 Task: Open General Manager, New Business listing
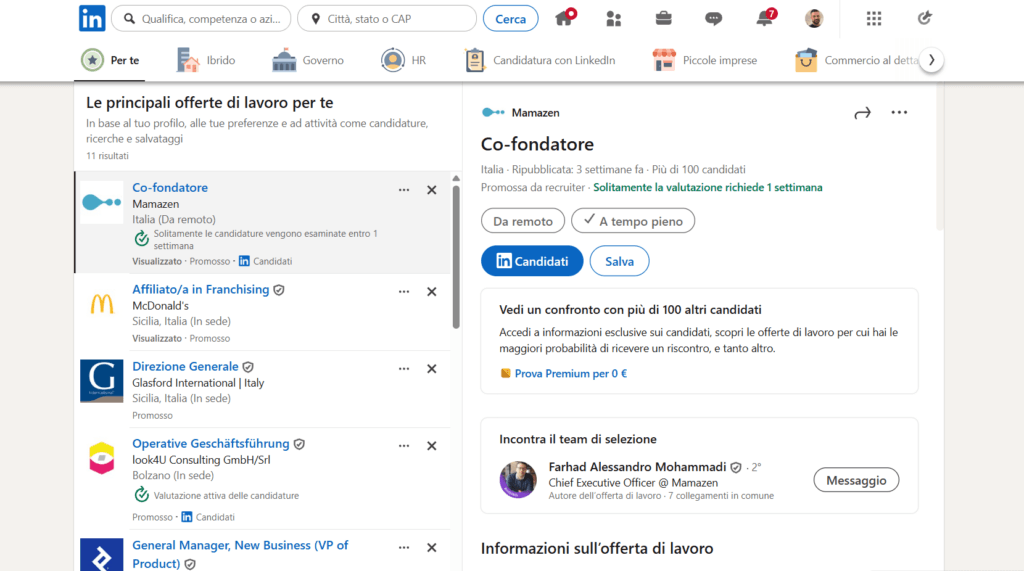(240, 554)
